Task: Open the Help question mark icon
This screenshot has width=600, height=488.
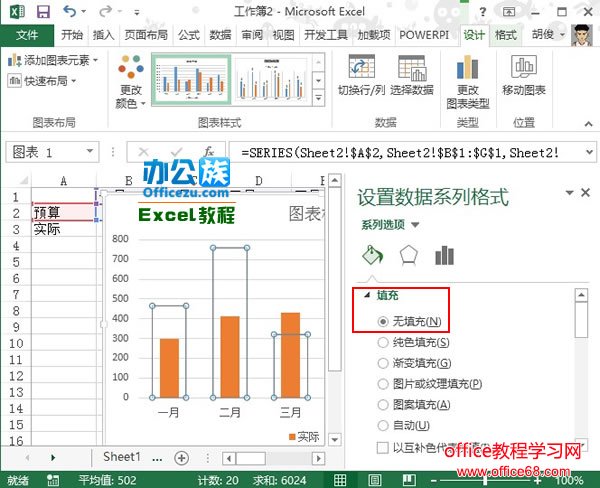Action: pyautogui.click(x=483, y=12)
